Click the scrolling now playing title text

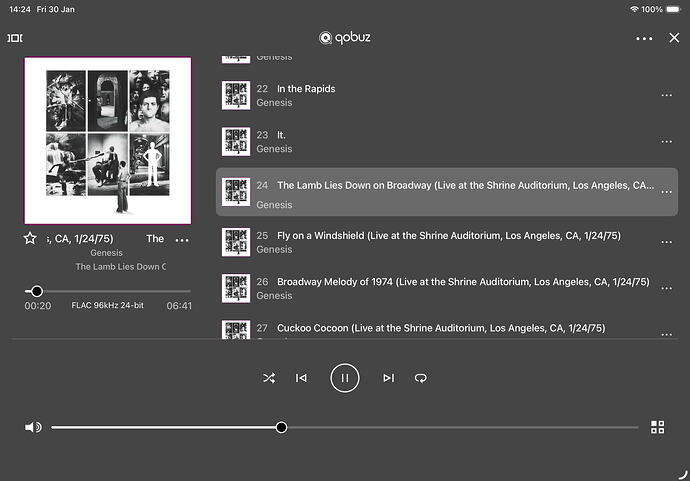tap(106, 239)
